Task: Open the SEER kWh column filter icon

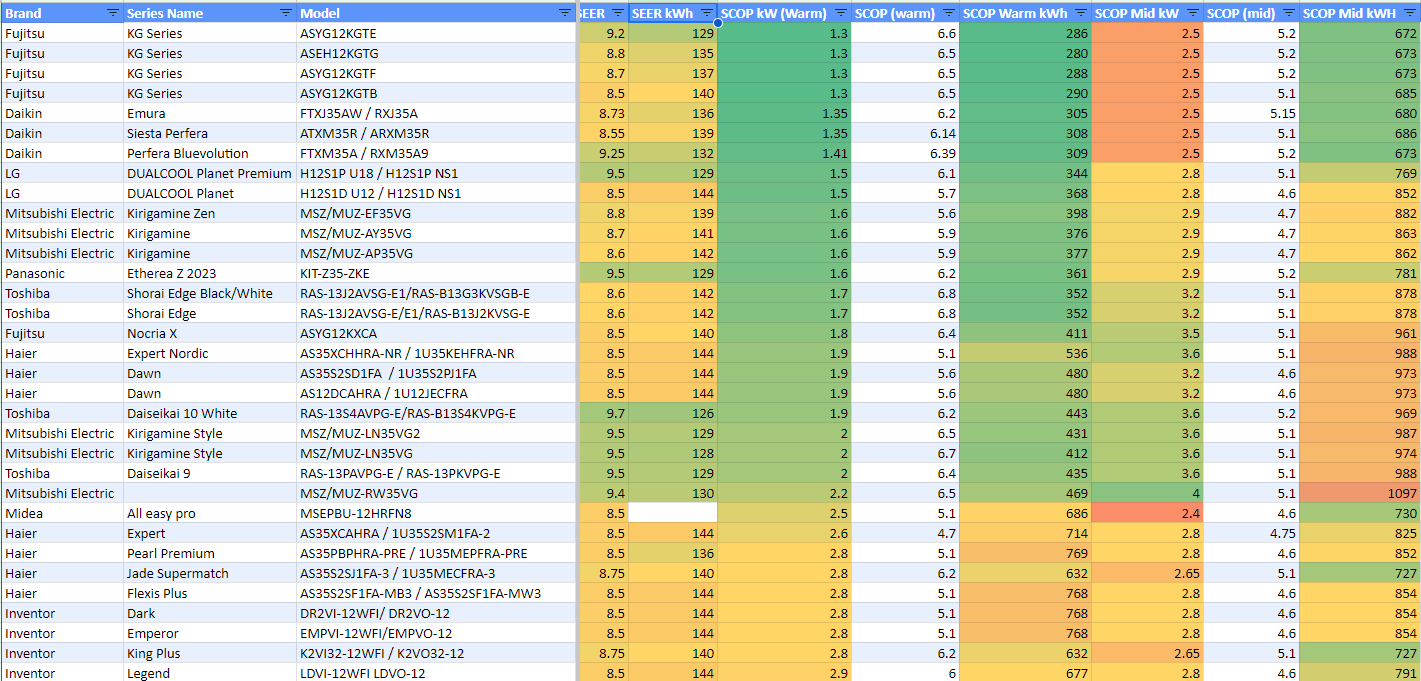Action: (x=707, y=13)
